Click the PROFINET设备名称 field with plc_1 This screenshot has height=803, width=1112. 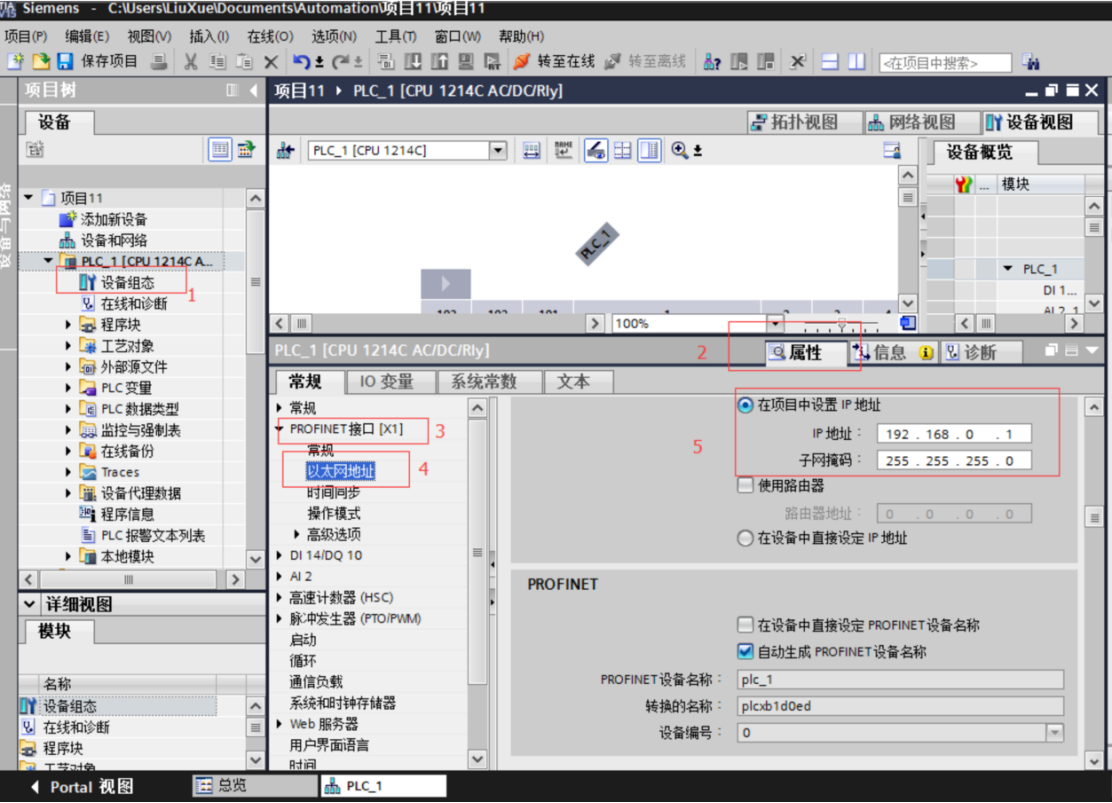coord(900,680)
